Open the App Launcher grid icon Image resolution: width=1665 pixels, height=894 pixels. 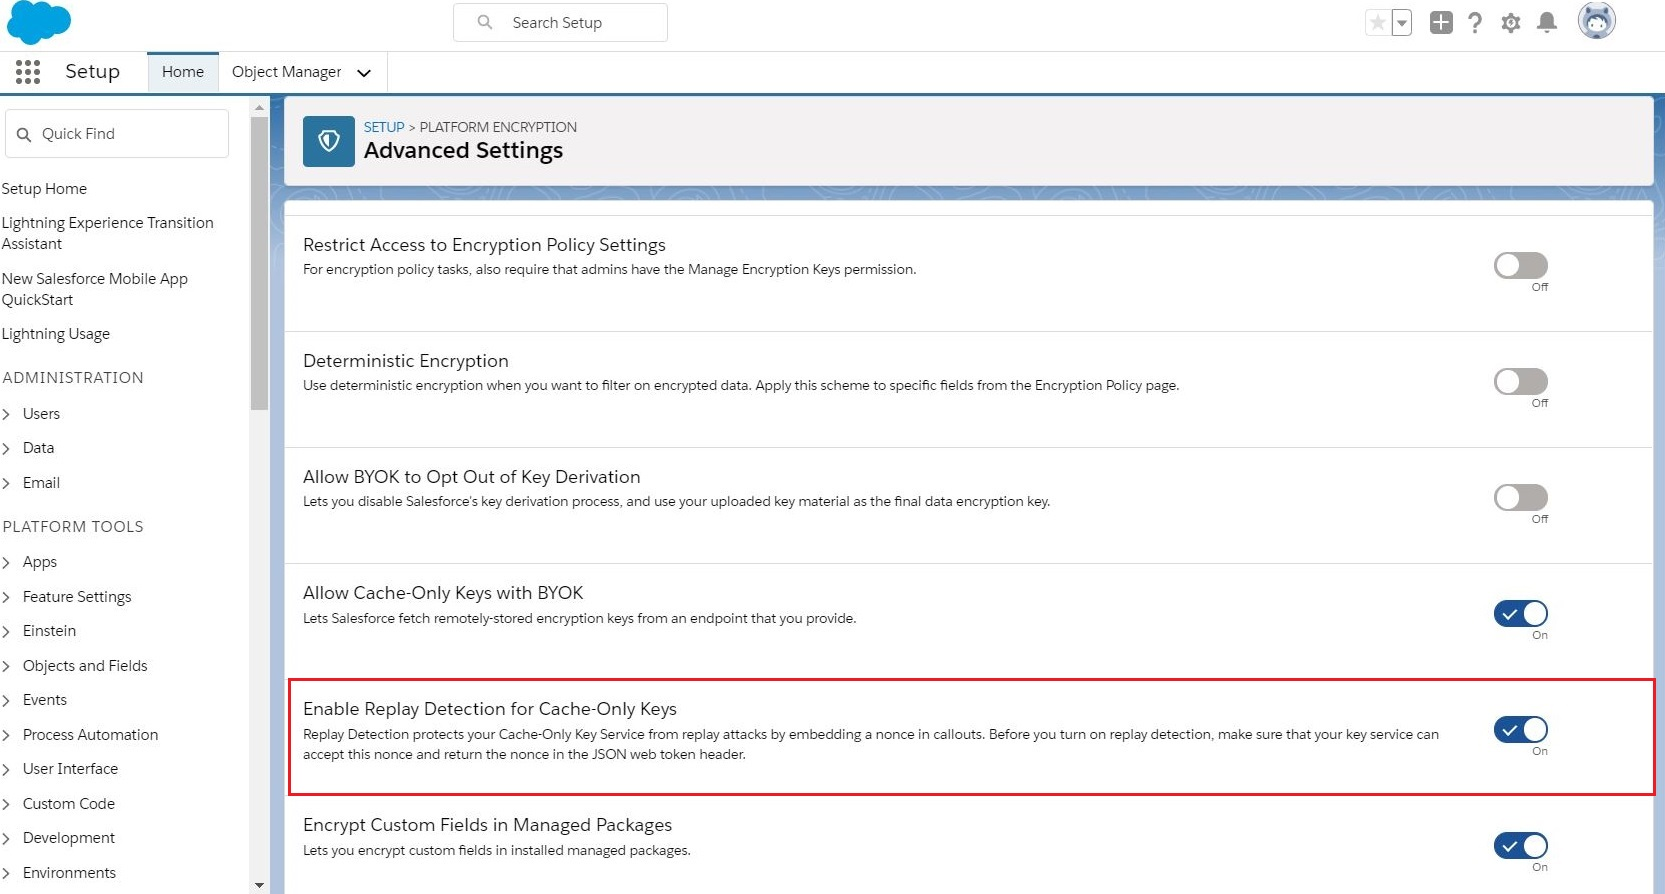(x=28, y=72)
